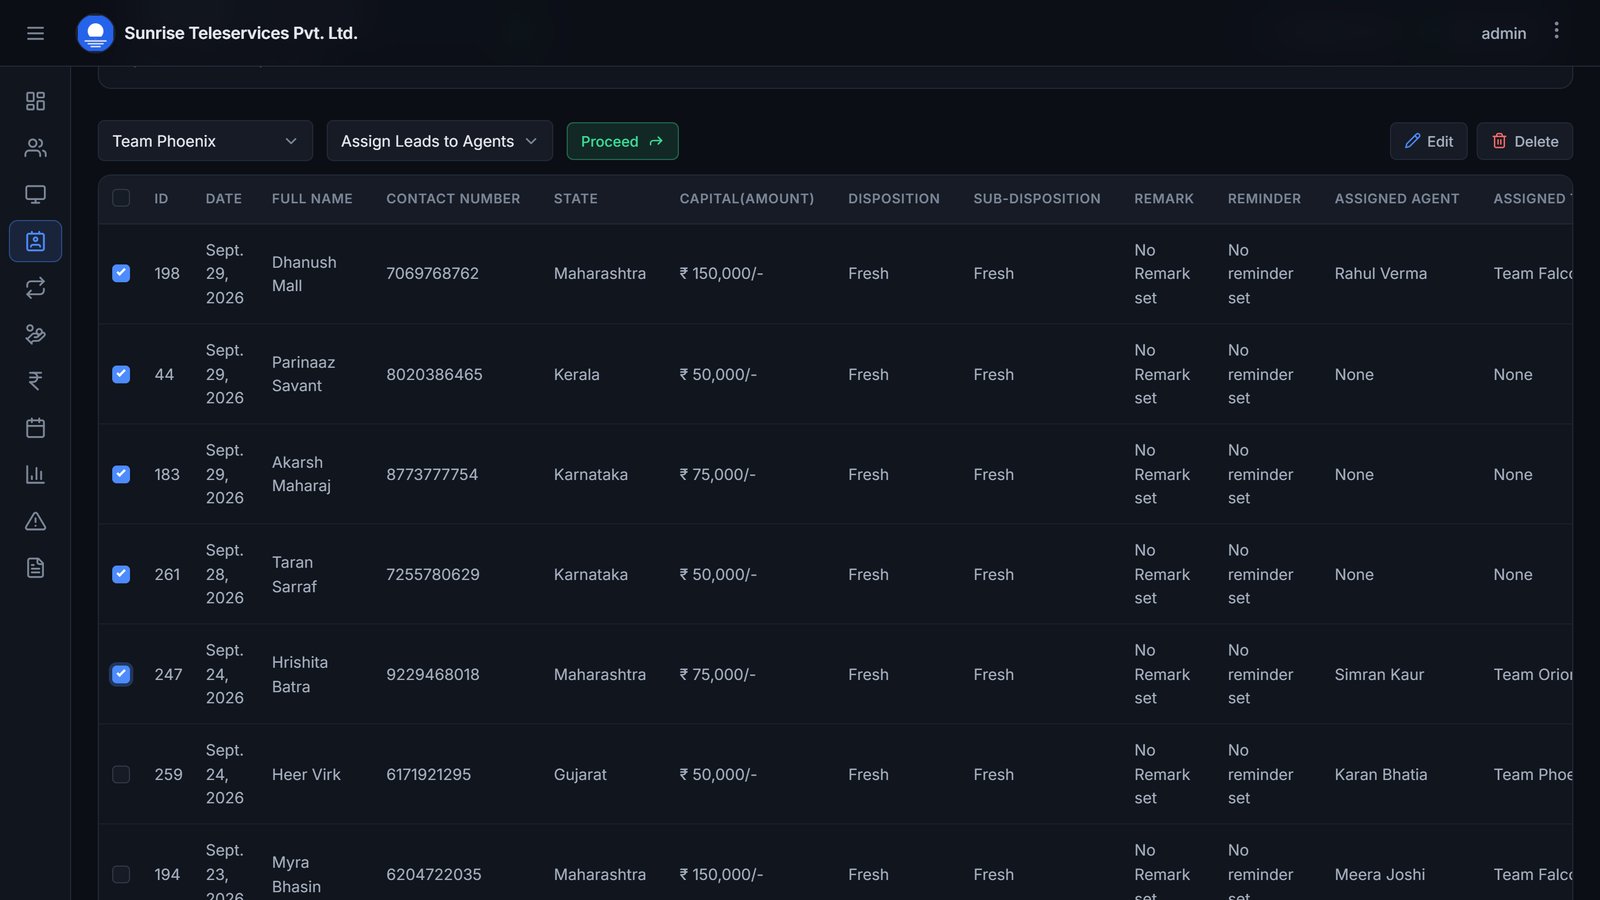Click the Gujarat state cell
Viewport: 1600px width, 900px height.
[x=580, y=774]
